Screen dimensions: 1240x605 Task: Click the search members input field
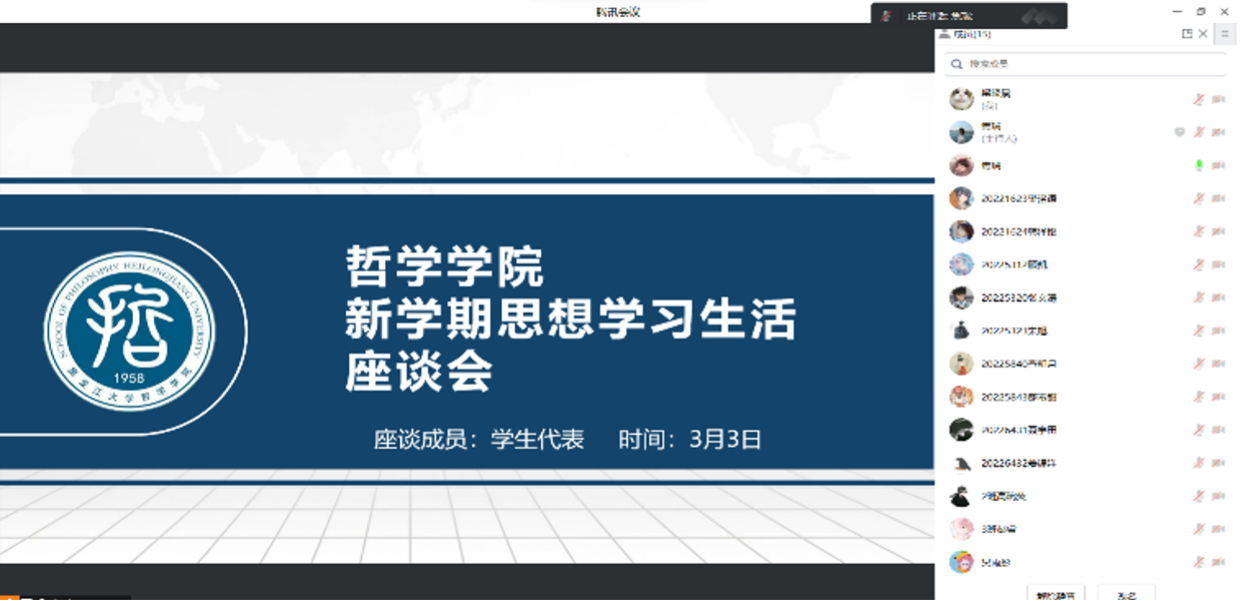pyautogui.click(x=1090, y=64)
